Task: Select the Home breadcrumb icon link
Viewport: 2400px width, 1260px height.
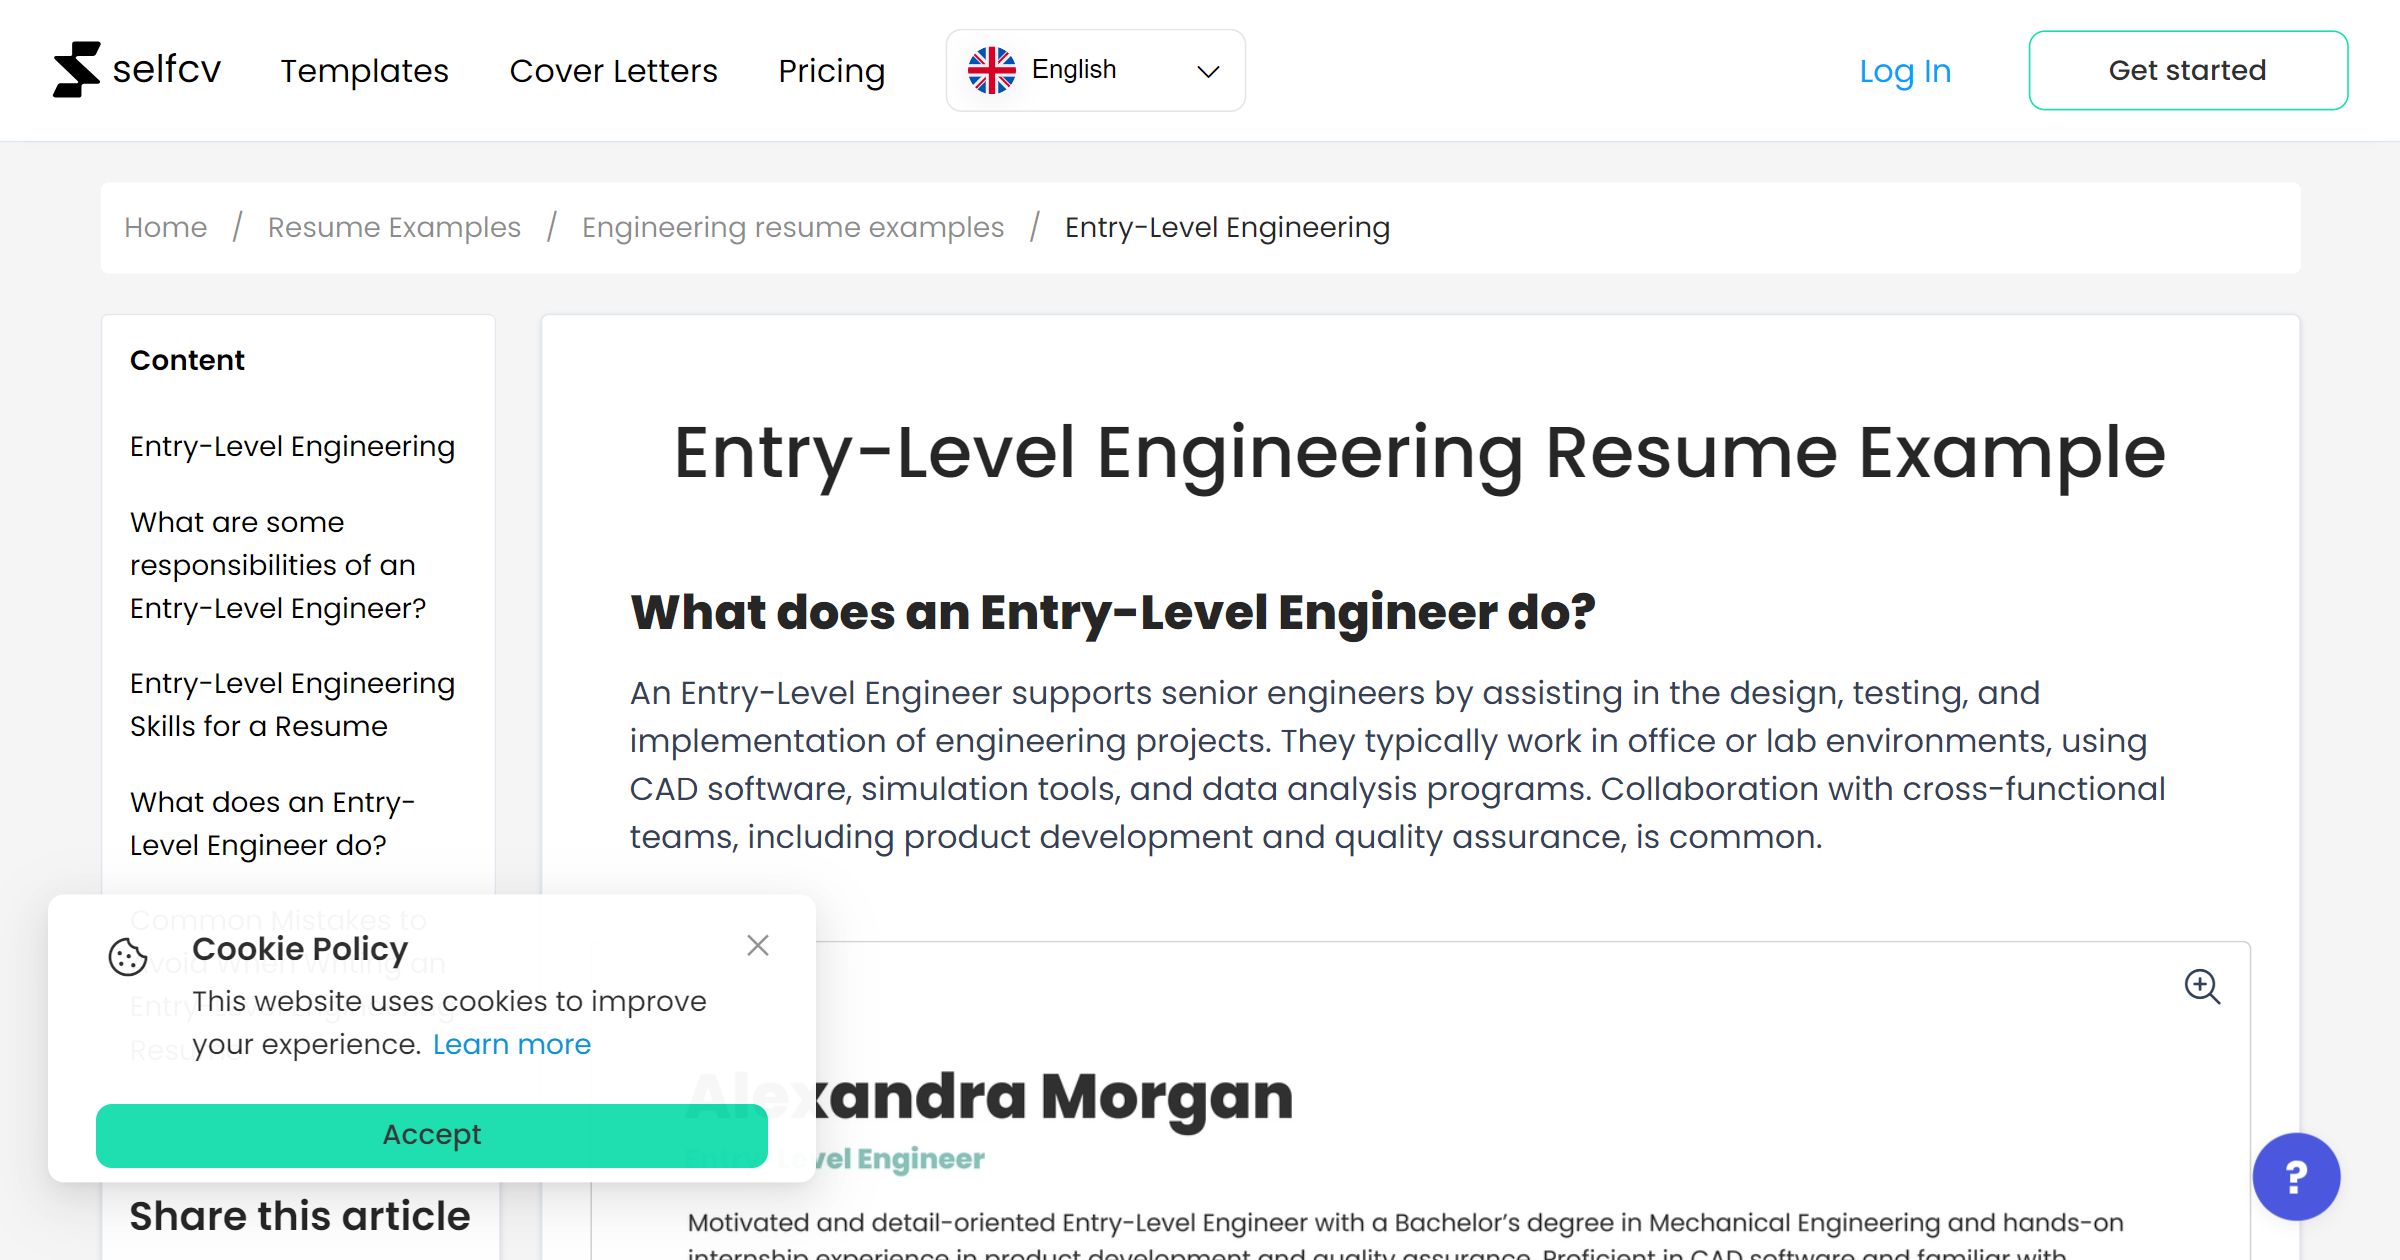Action: 165,227
